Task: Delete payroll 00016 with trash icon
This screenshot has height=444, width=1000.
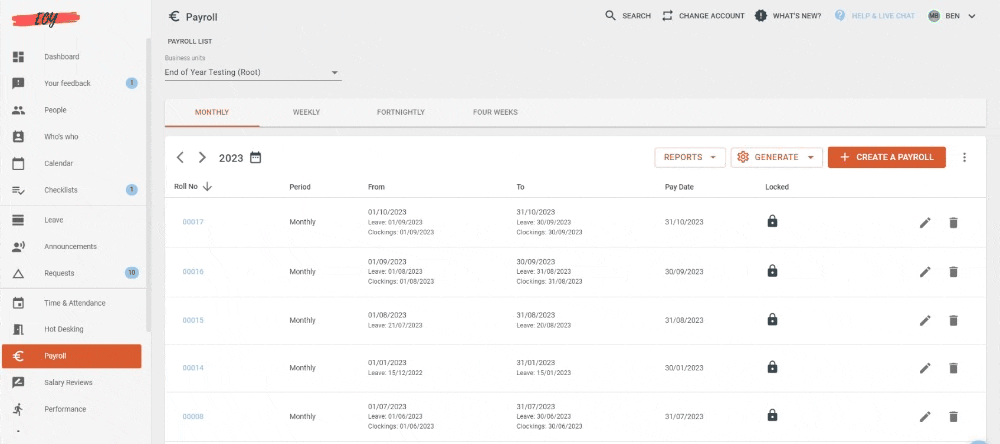Action: [953, 272]
